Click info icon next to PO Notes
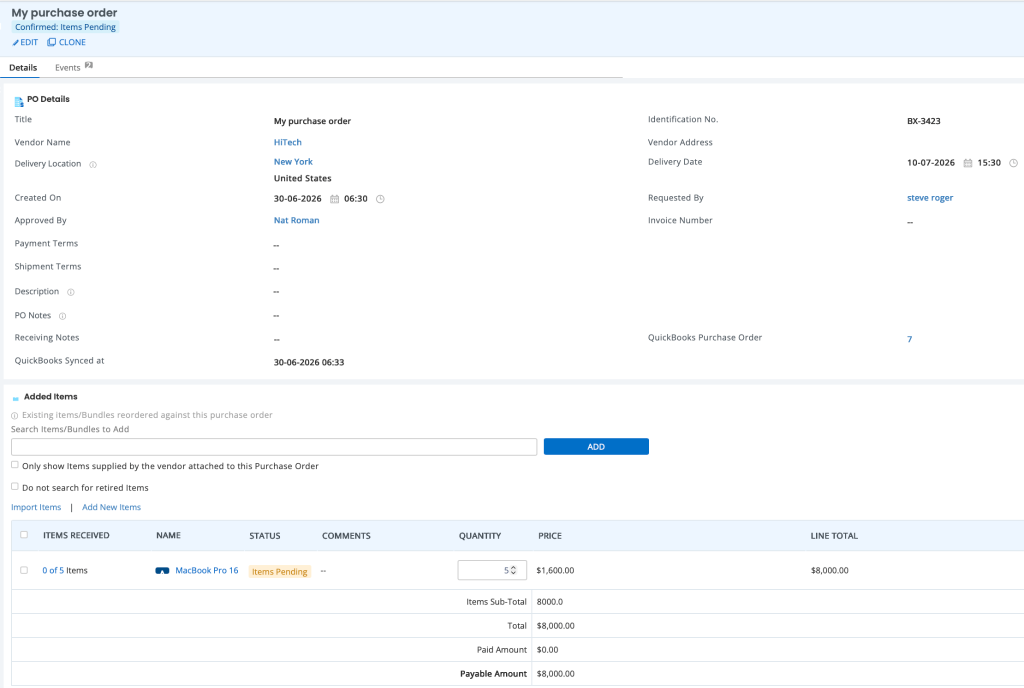This screenshot has width=1024, height=688. 63,316
